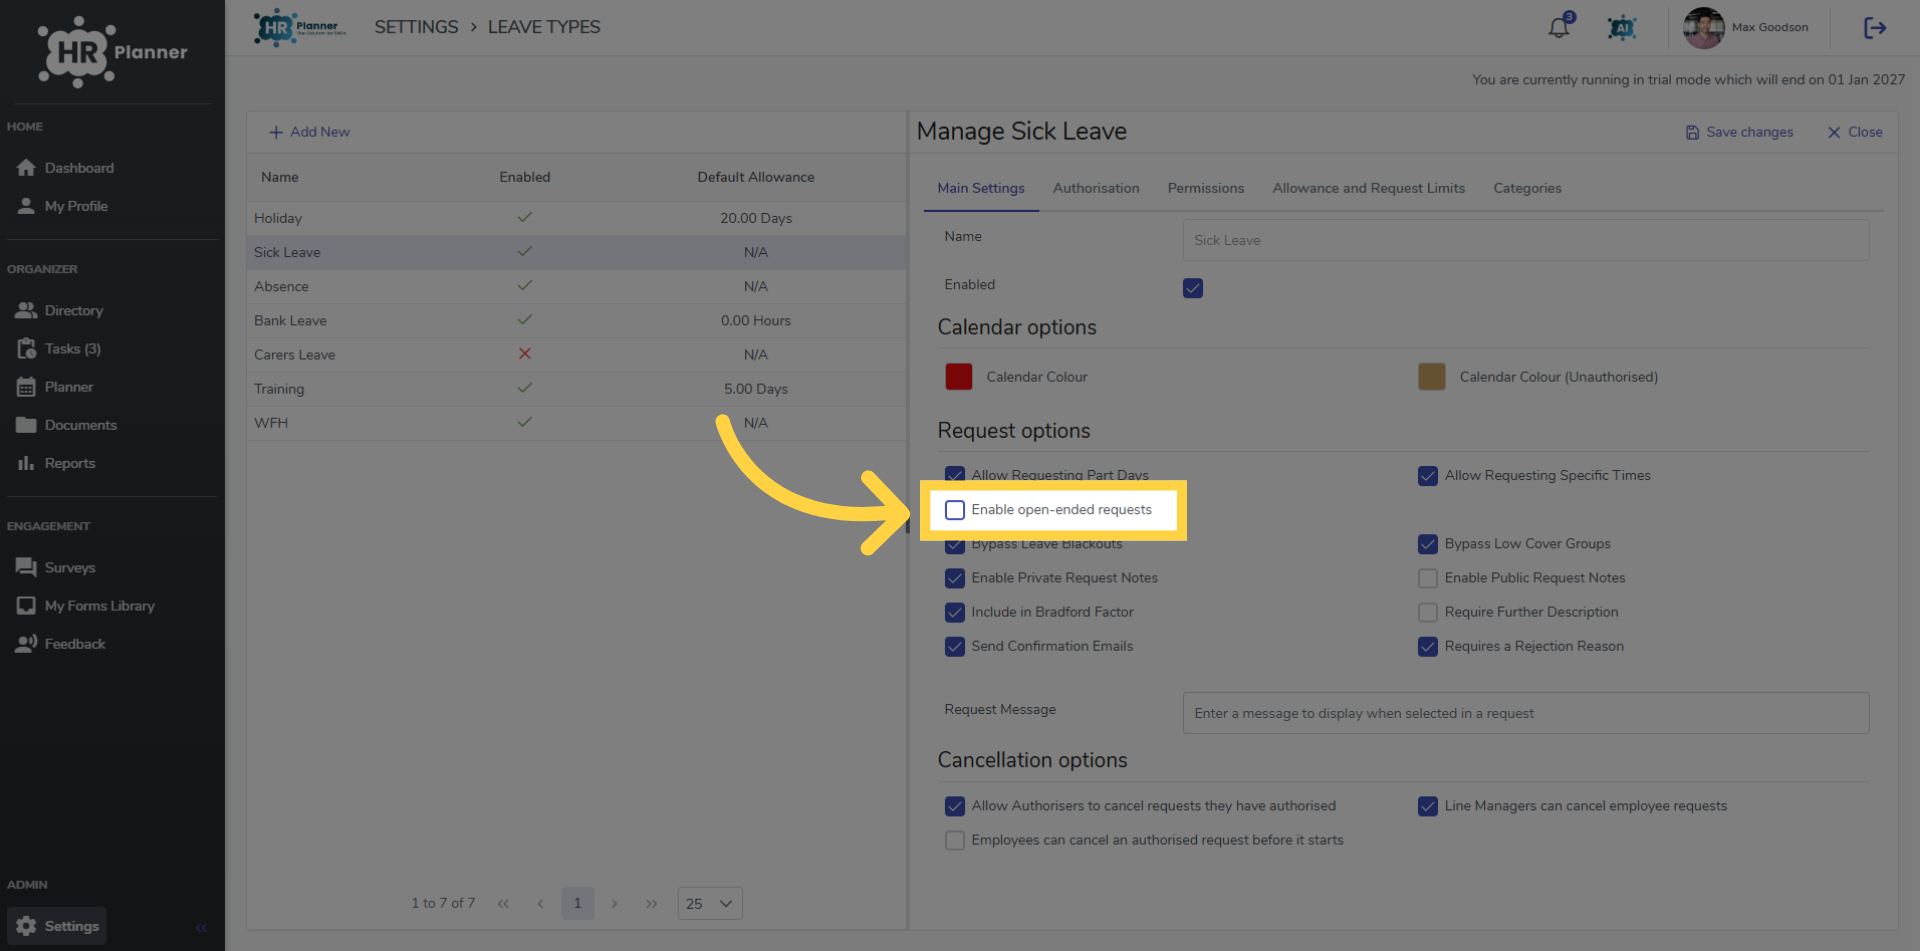Close the Manage Sick Leave panel
This screenshot has height=951, width=1920.
coord(1855,132)
